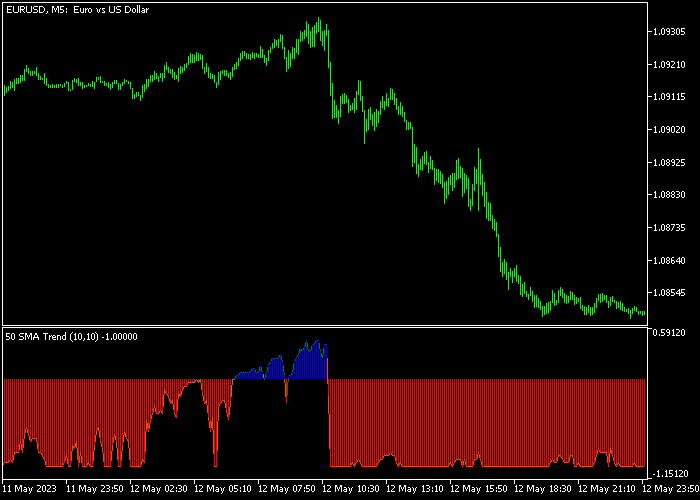Click price label 1.09305
This screenshot has width=700, height=500.
pos(670,32)
